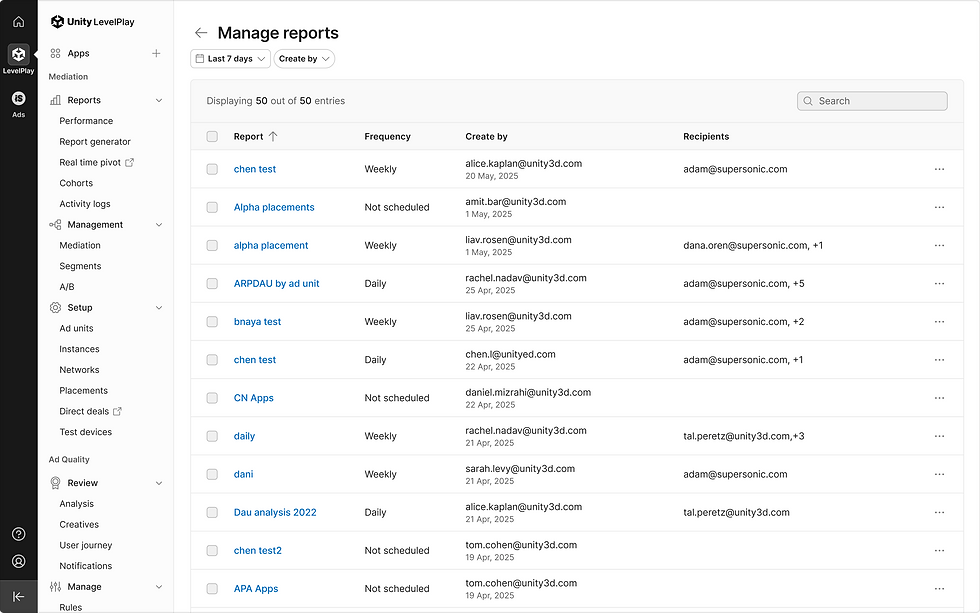Open more options for dani report row
Screen dimensions: 980x613
click(x=939, y=474)
